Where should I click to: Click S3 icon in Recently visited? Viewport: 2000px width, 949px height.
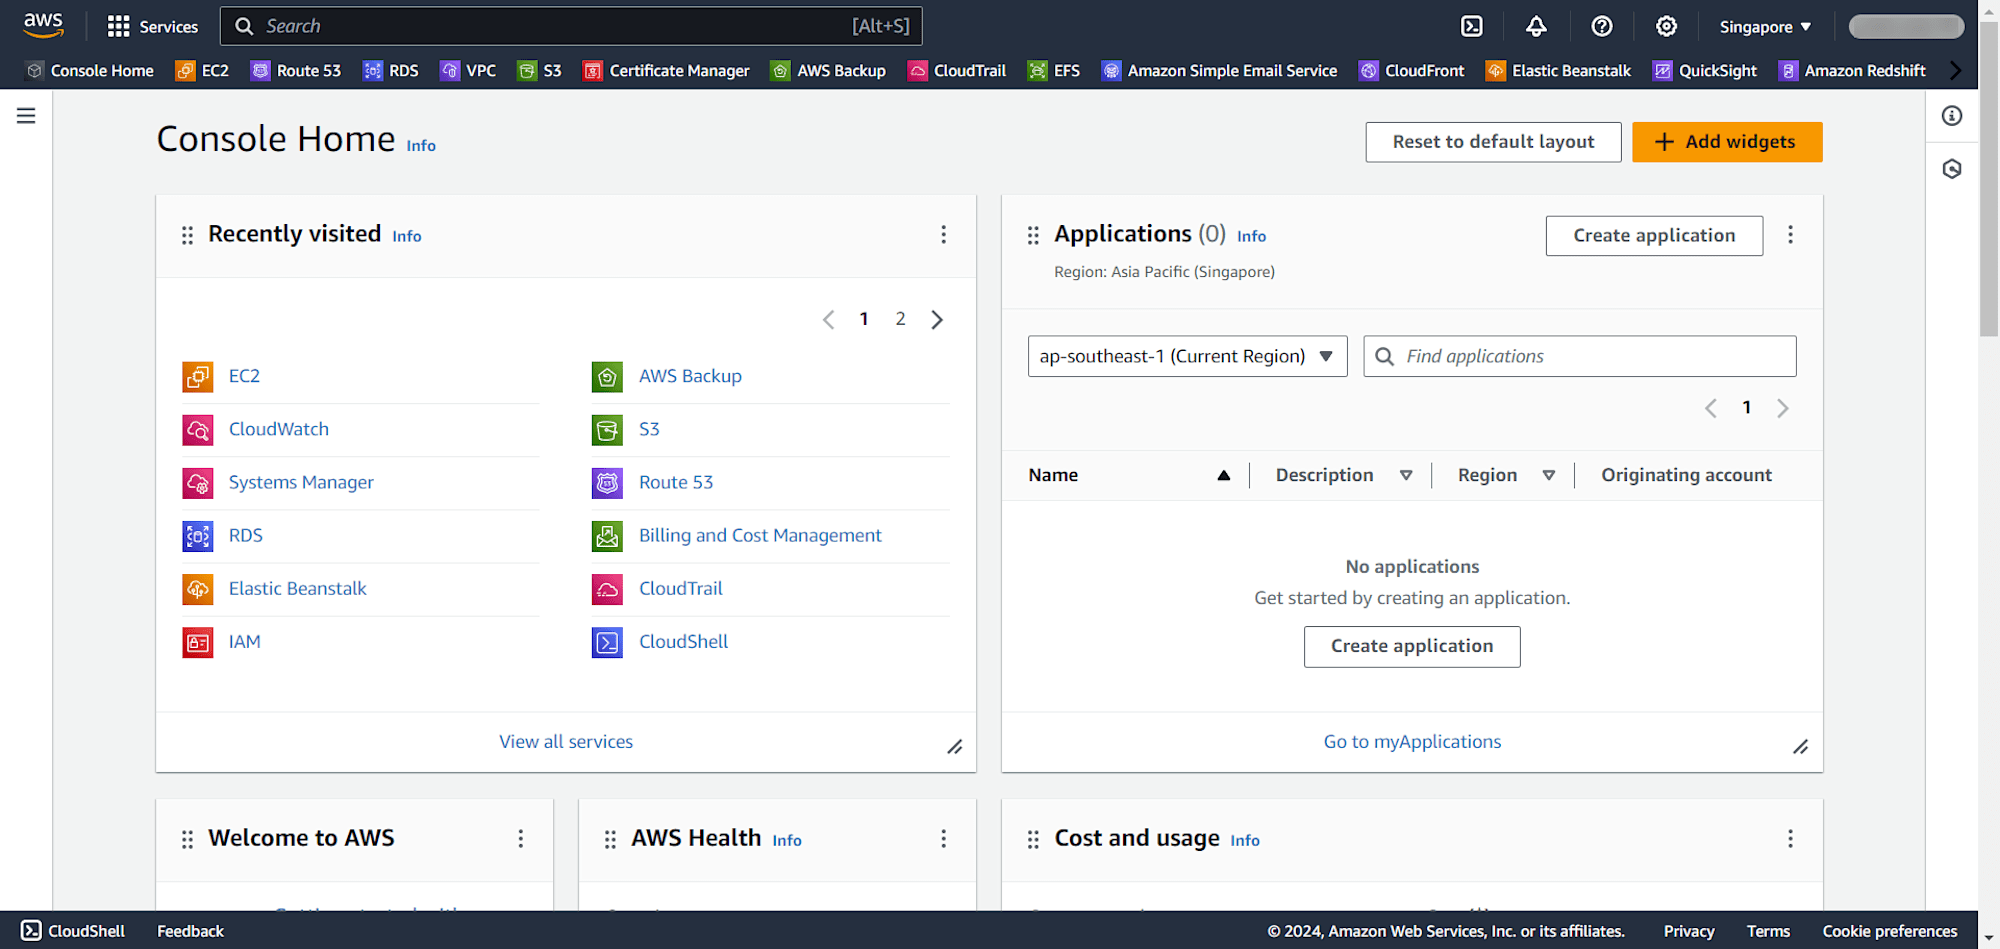click(x=607, y=430)
